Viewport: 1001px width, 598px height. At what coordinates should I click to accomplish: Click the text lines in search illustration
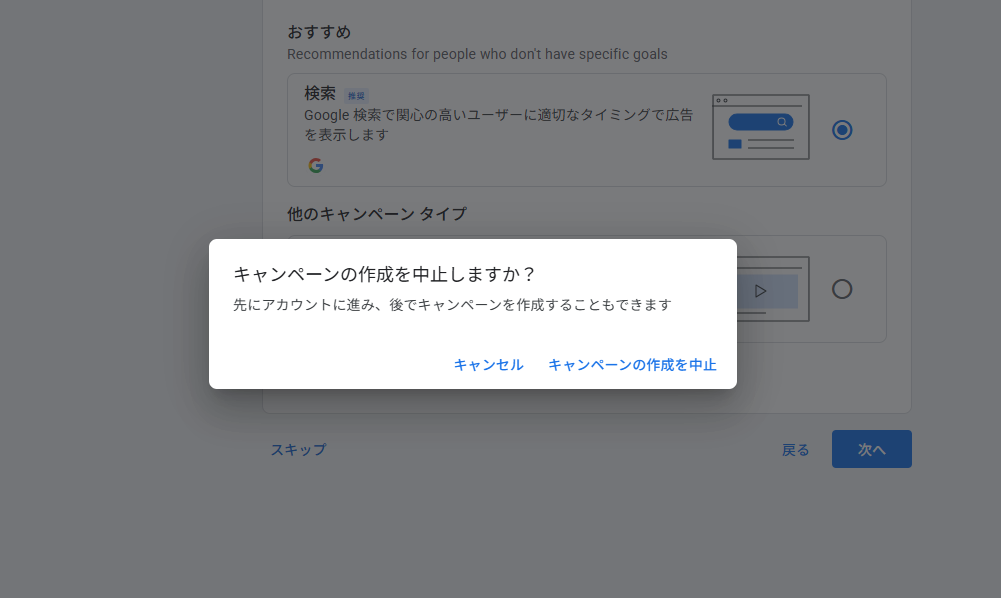coord(770,145)
